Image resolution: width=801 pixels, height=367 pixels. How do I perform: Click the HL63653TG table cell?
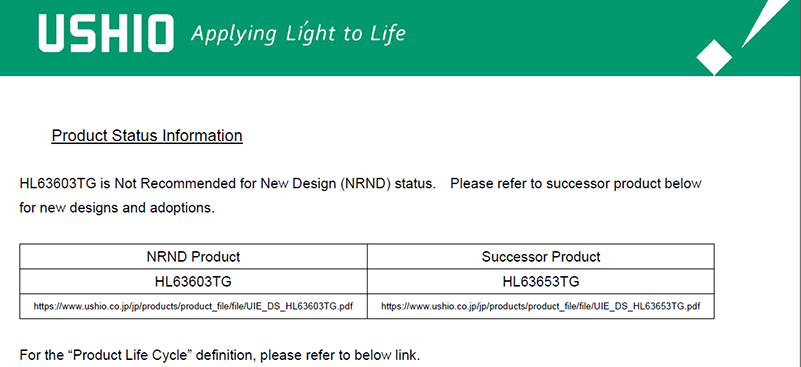pyautogui.click(x=540, y=282)
